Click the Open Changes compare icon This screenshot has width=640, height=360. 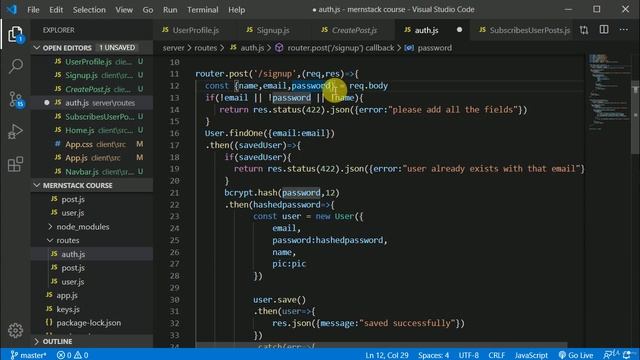584,30
